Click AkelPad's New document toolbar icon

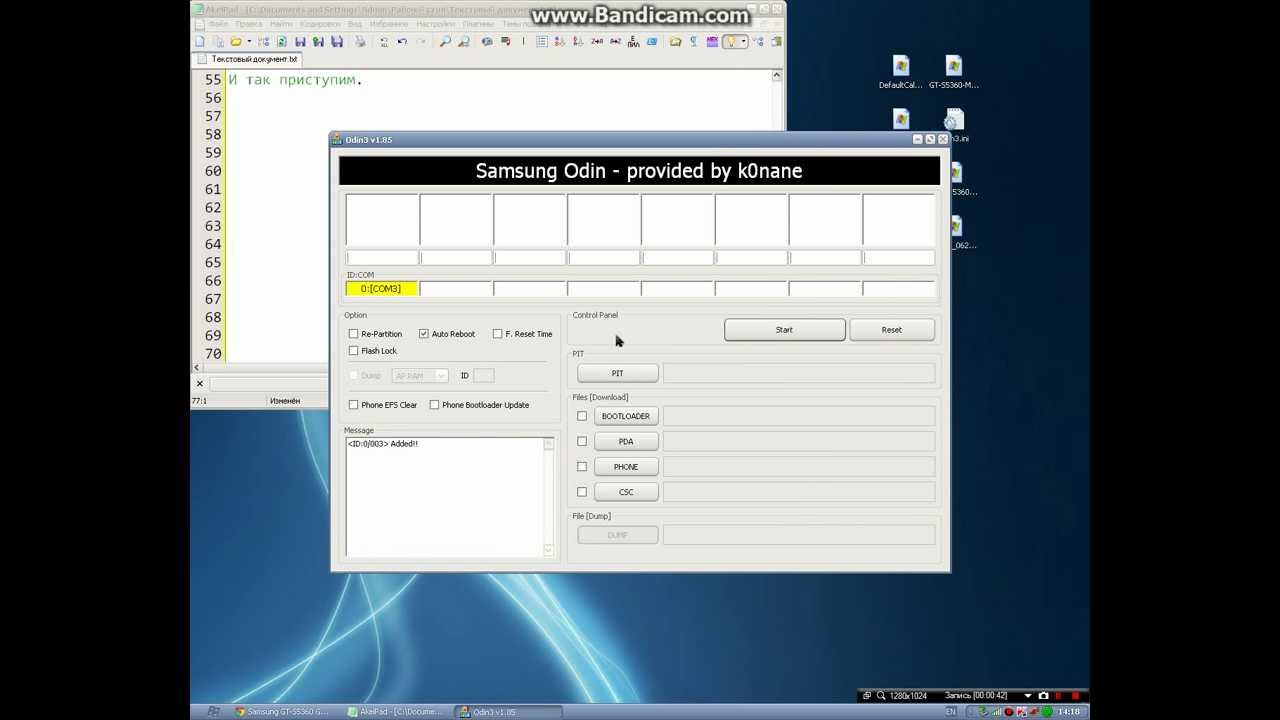tap(199, 41)
